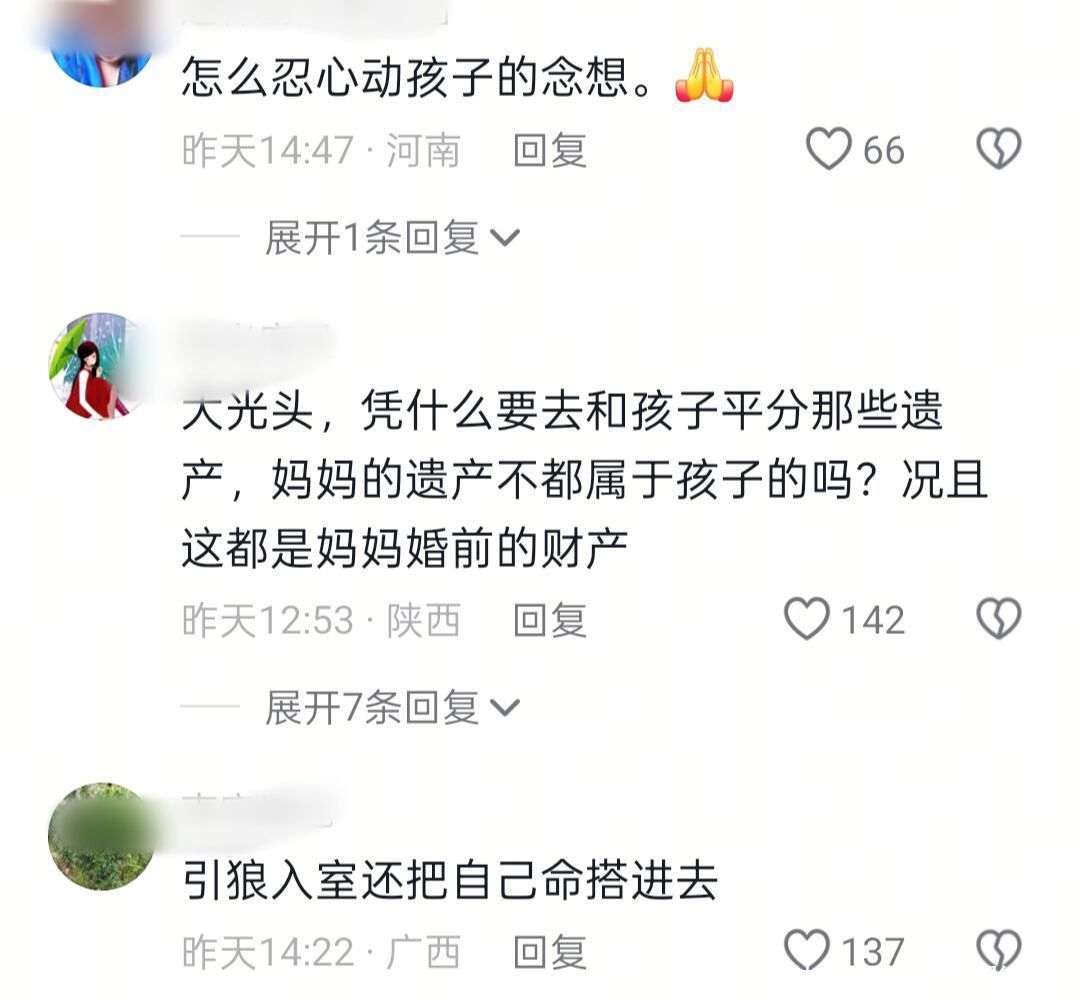
Task: Tap the praying hands emoji
Action: click(x=704, y=75)
